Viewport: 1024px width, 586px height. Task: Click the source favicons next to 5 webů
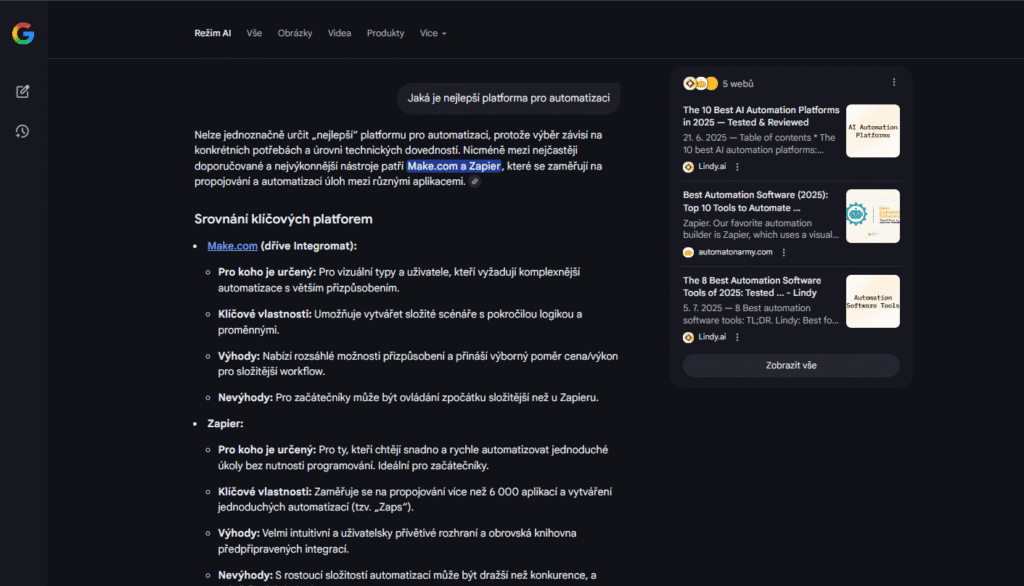tap(700, 83)
